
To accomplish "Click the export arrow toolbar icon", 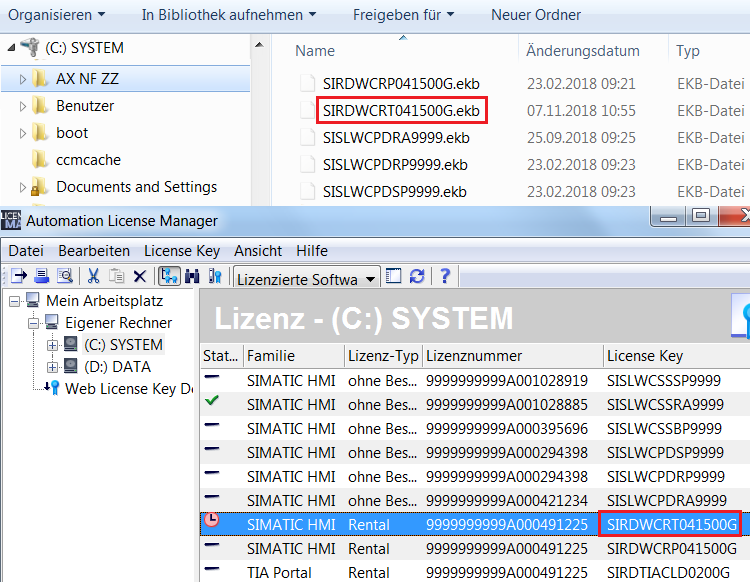I will point(19,276).
